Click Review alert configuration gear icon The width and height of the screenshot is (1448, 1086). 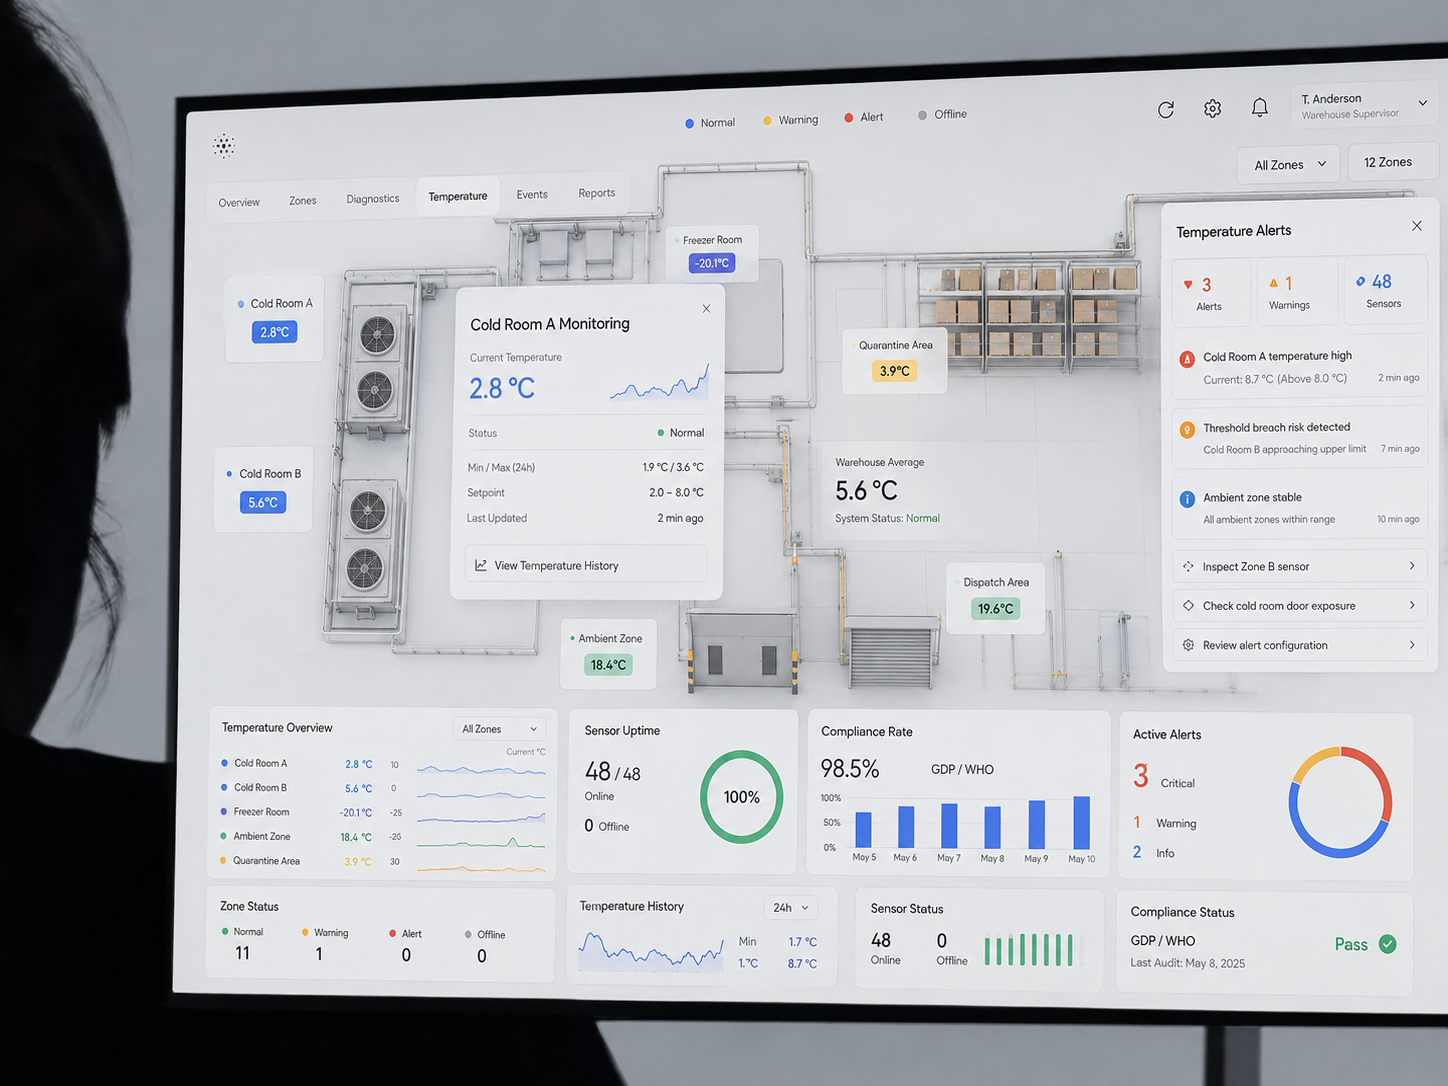[x=1188, y=645]
